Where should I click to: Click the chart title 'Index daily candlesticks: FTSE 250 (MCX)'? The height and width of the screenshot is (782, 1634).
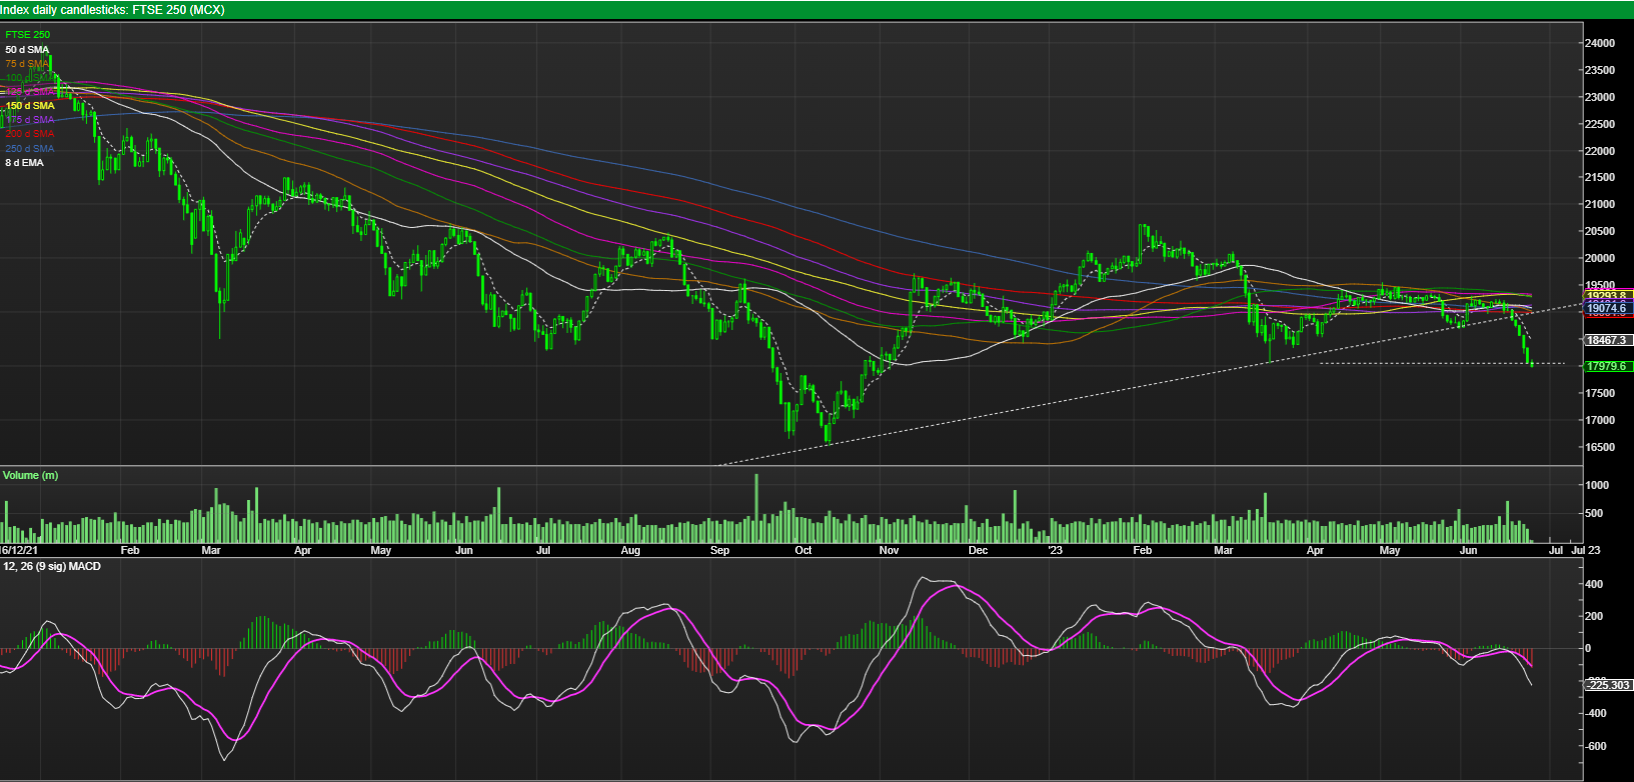112,10
